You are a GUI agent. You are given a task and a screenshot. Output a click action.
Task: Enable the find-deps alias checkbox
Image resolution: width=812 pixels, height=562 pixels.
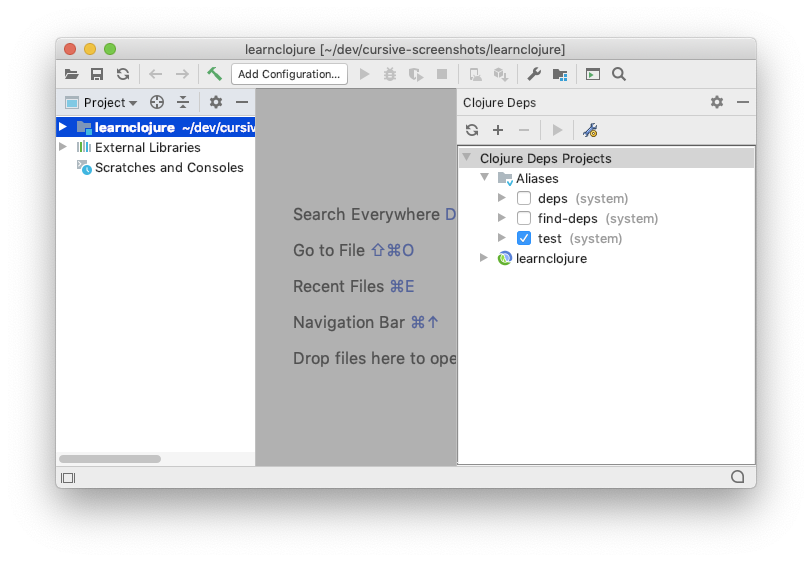tap(524, 218)
